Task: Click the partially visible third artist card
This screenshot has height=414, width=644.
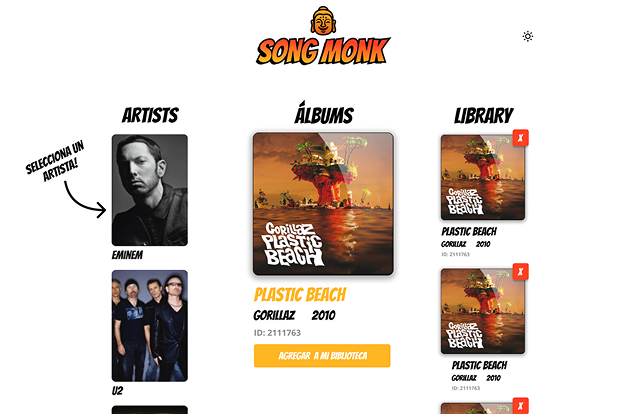Action: (x=150, y=410)
